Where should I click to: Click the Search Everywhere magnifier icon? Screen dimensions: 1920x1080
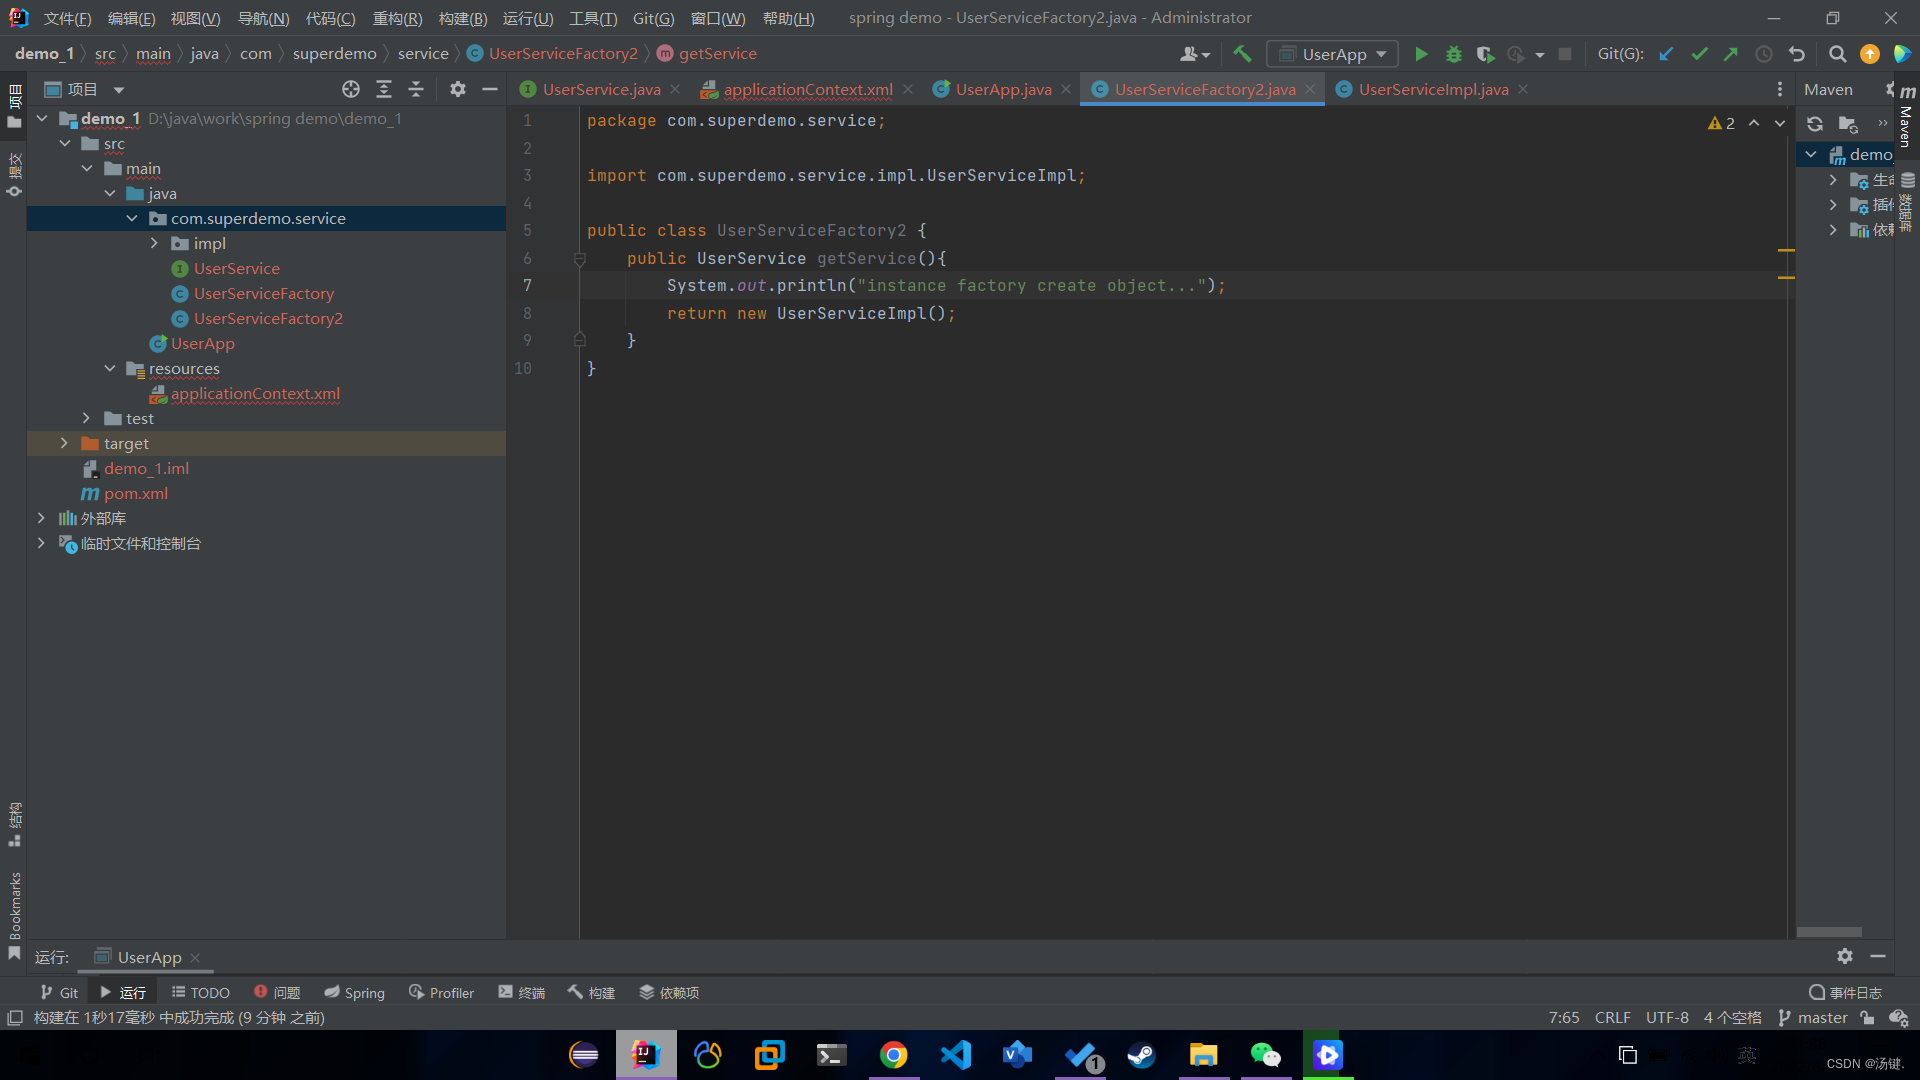1837,54
